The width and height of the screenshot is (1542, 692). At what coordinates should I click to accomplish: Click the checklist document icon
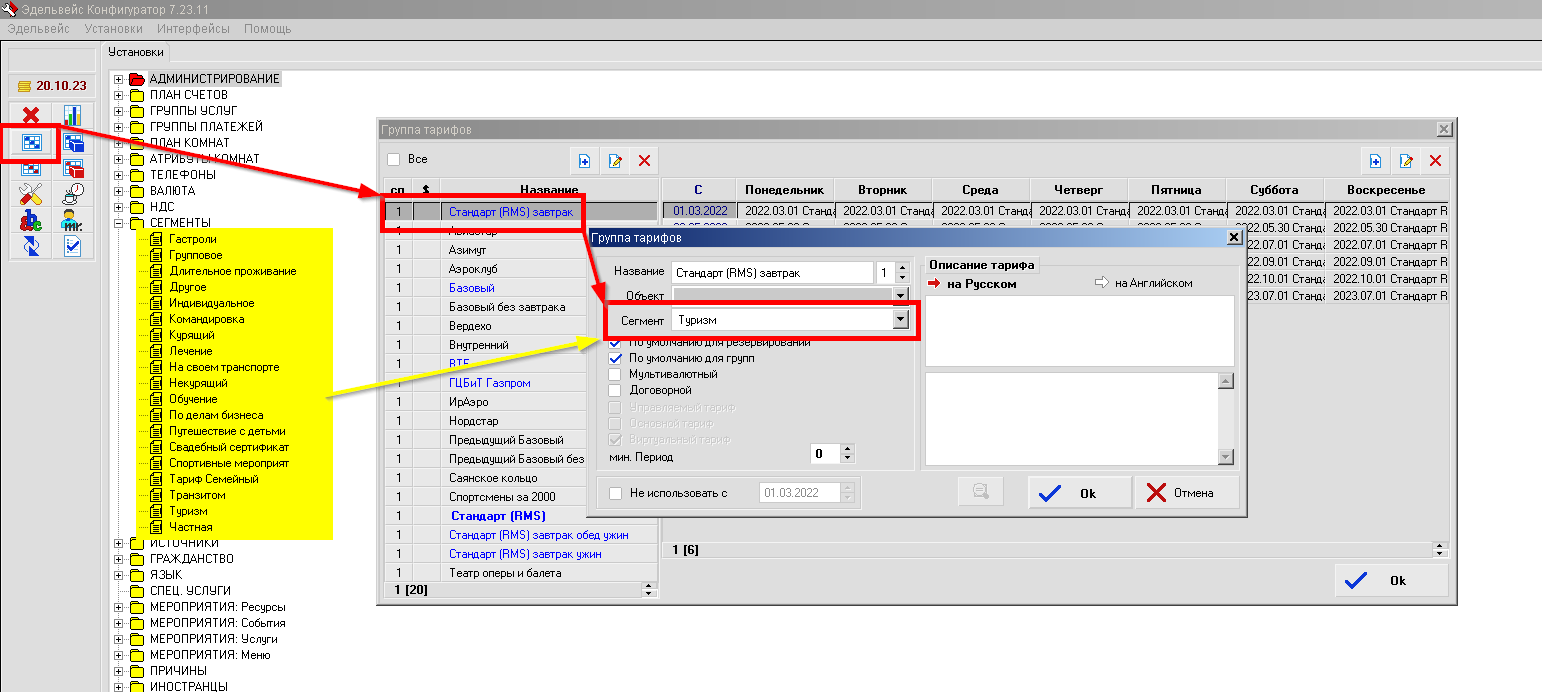pyautogui.click(x=73, y=246)
